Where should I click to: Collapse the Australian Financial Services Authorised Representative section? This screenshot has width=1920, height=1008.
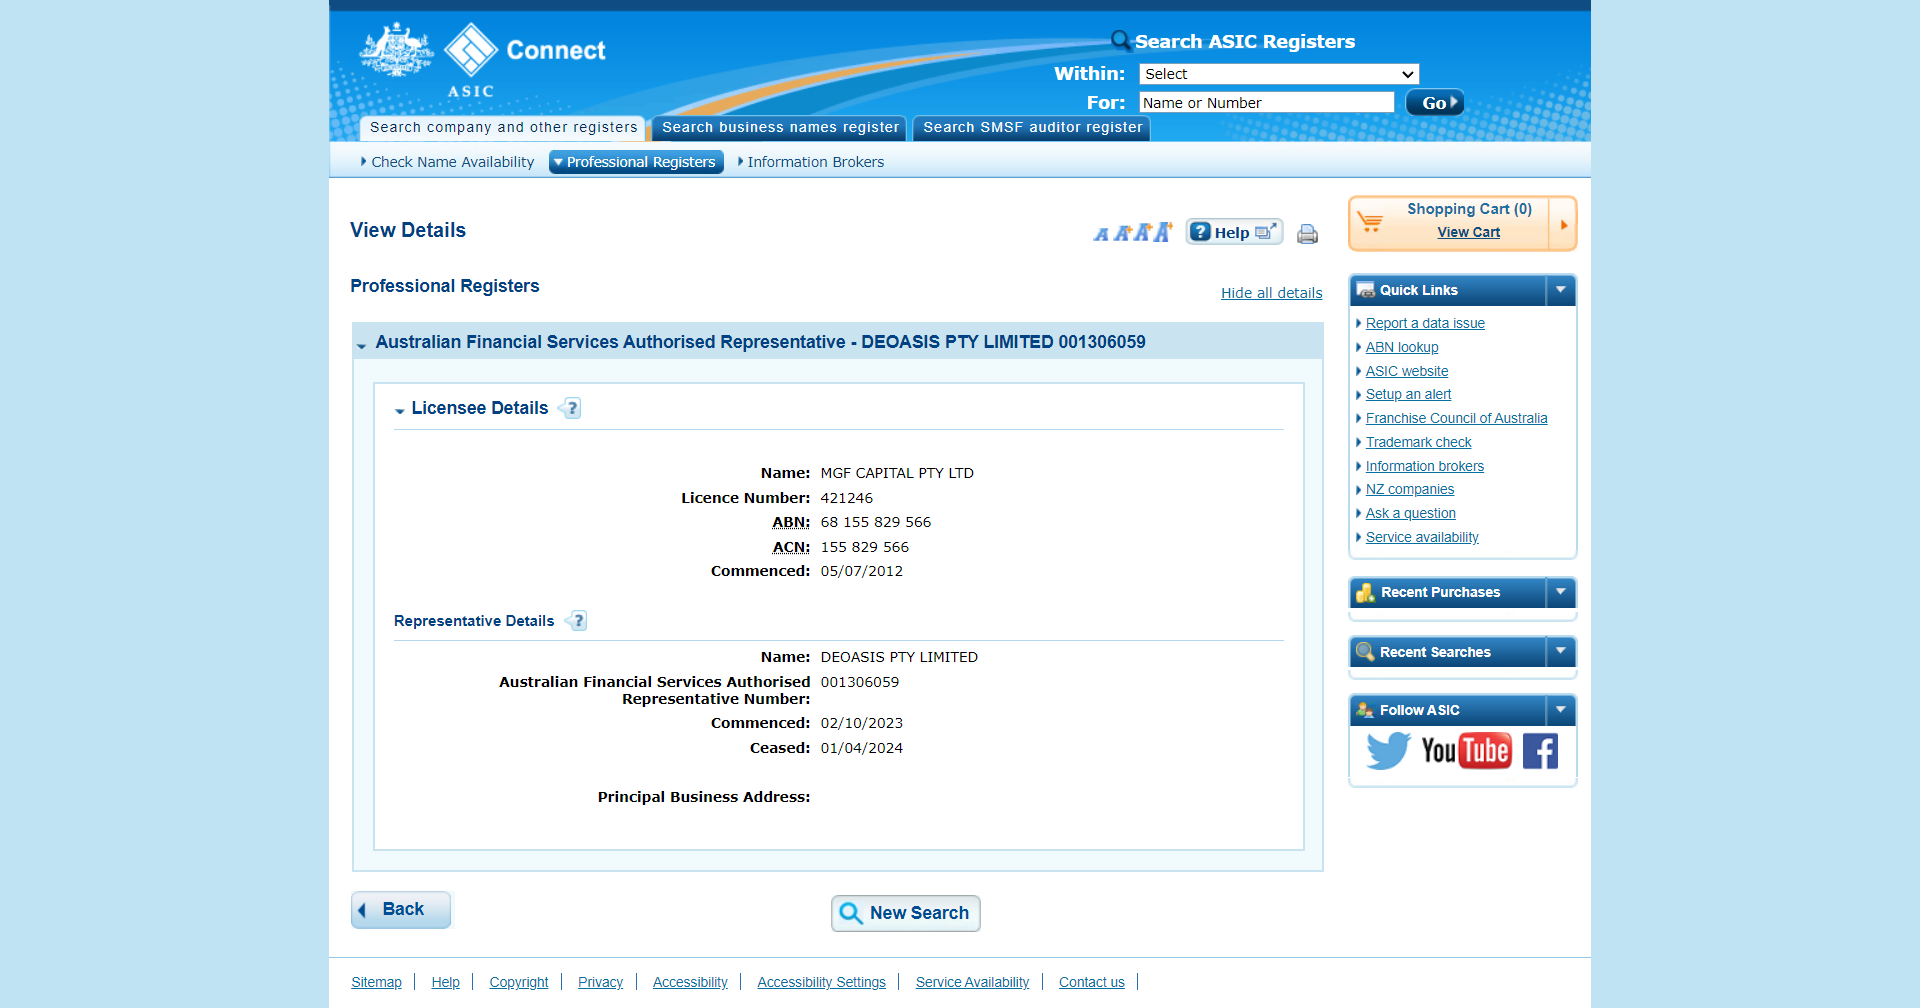click(x=361, y=345)
